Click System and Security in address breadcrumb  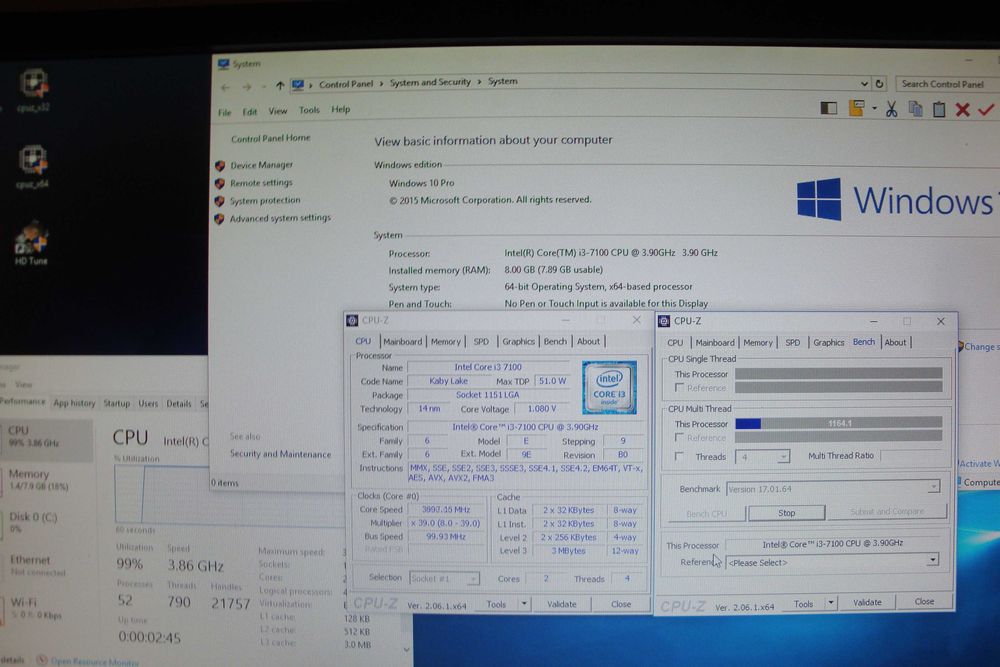pyautogui.click(x=430, y=82)
